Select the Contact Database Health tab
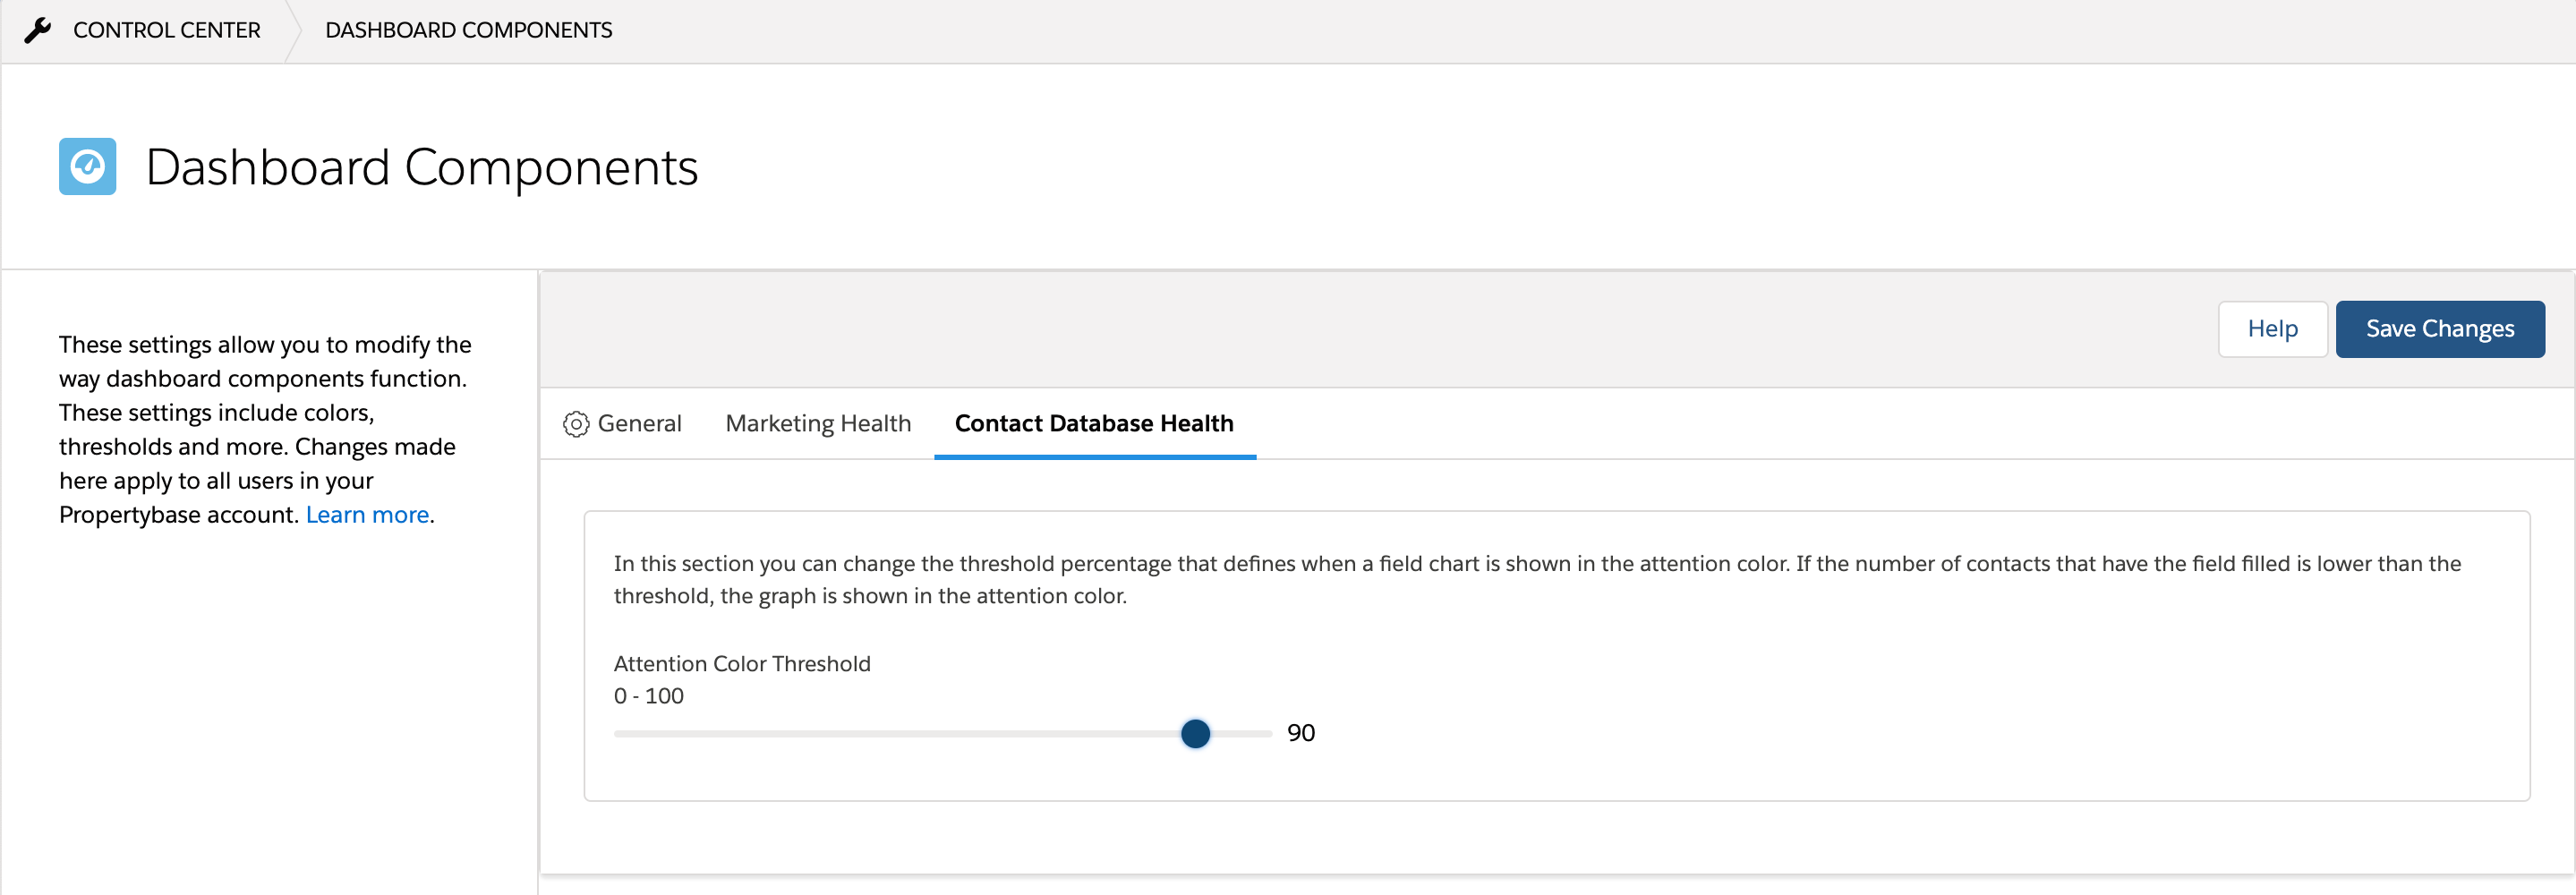Image resolution: width=2576 pixels, height=895 pixels. pos(1094,423)
